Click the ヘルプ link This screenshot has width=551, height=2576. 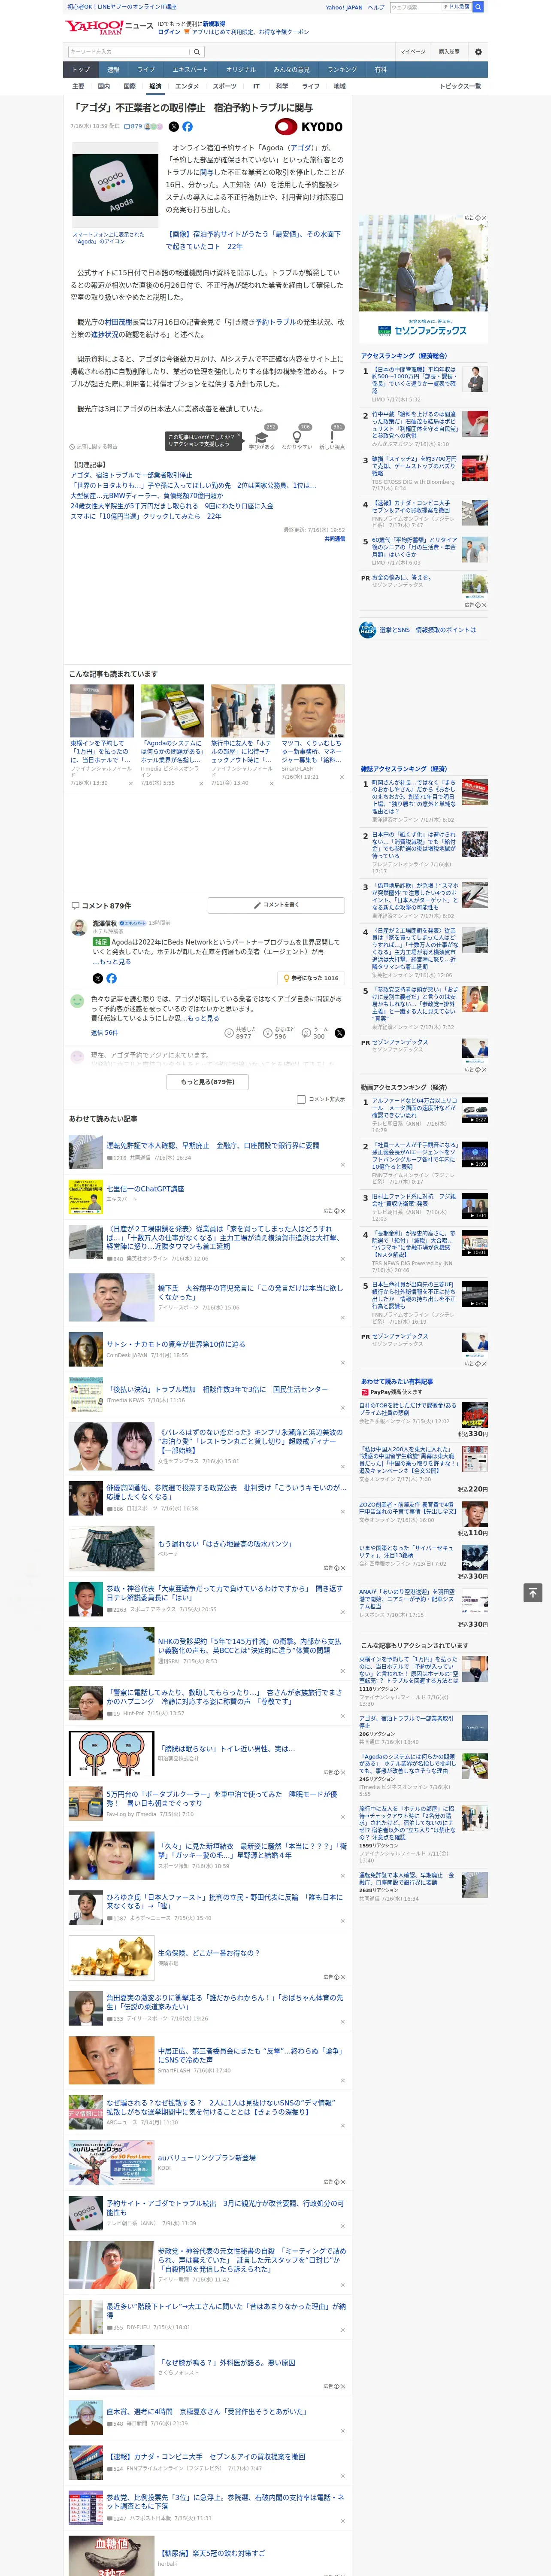point(376,7)
